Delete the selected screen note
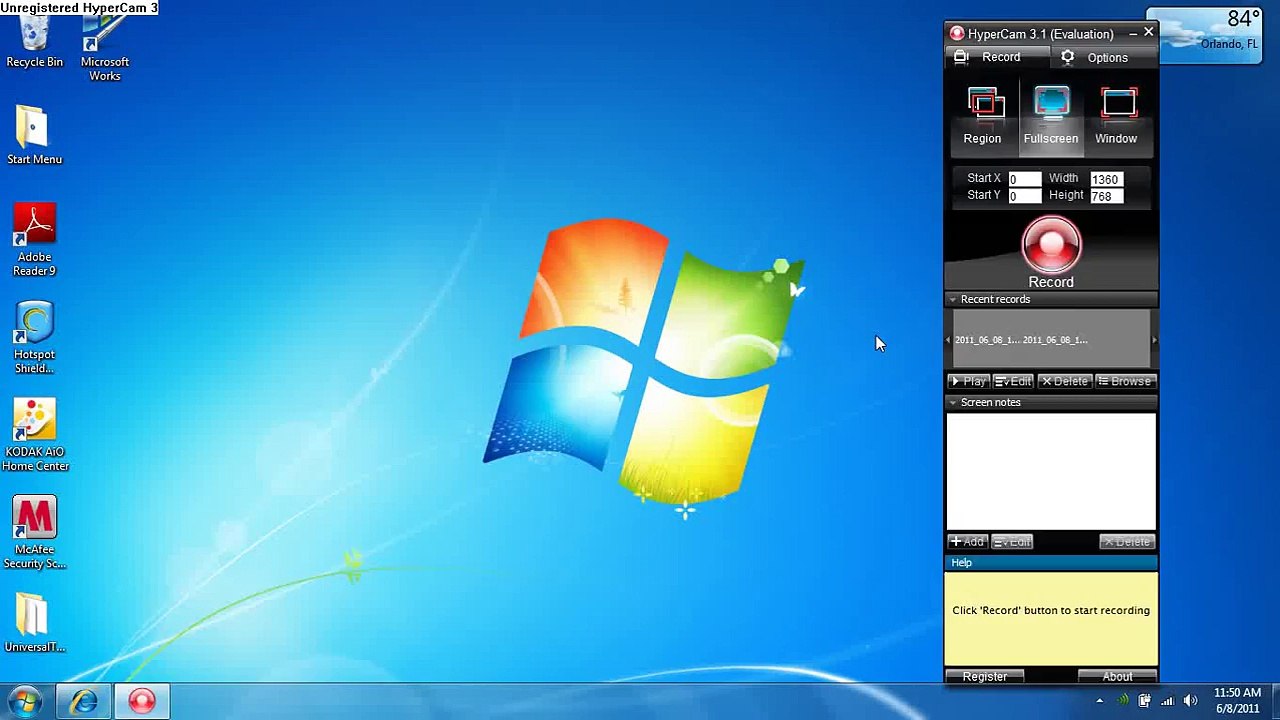 pos(1127,541)
